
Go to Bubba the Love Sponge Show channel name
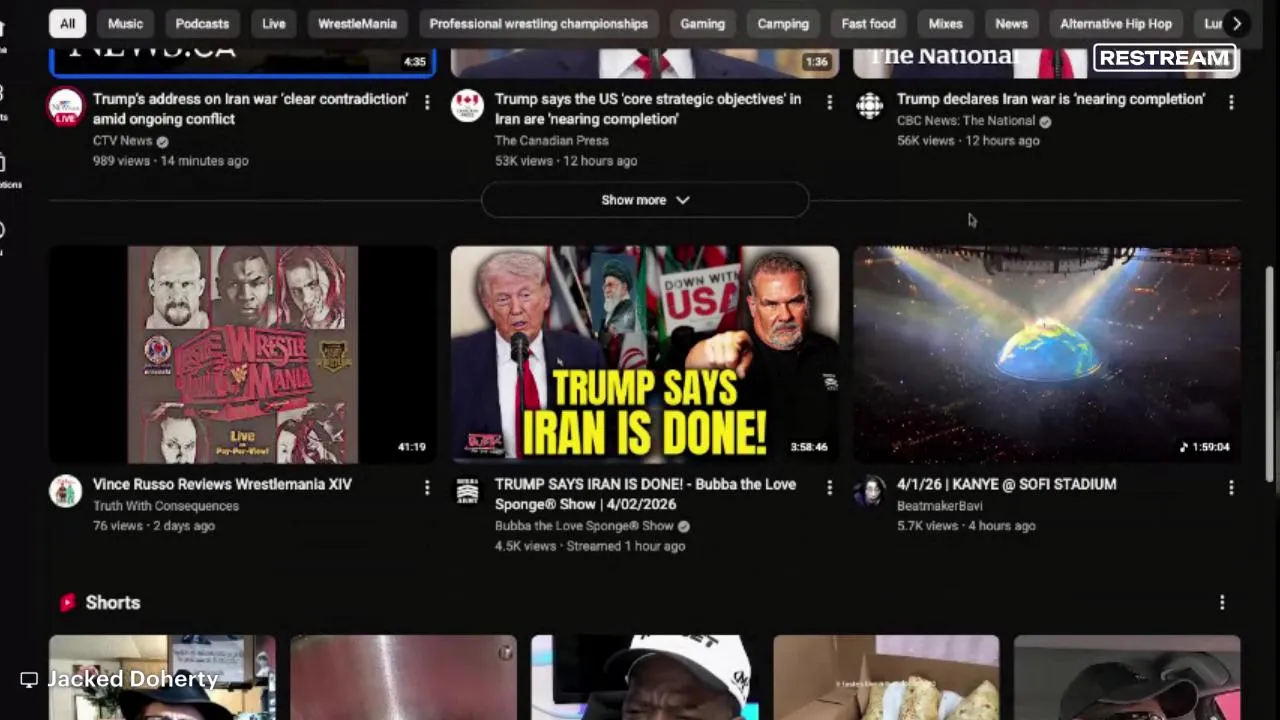click(x=584, y=526)
